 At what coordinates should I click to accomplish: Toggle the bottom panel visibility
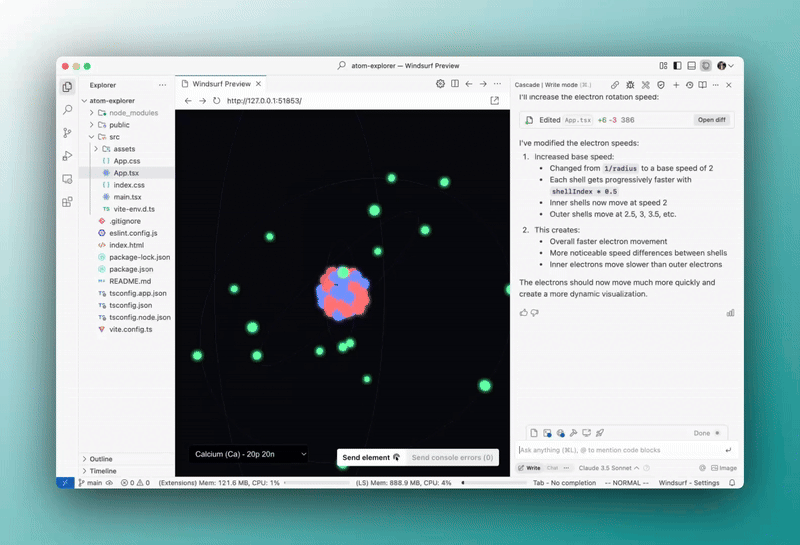[x=692, y=66]
